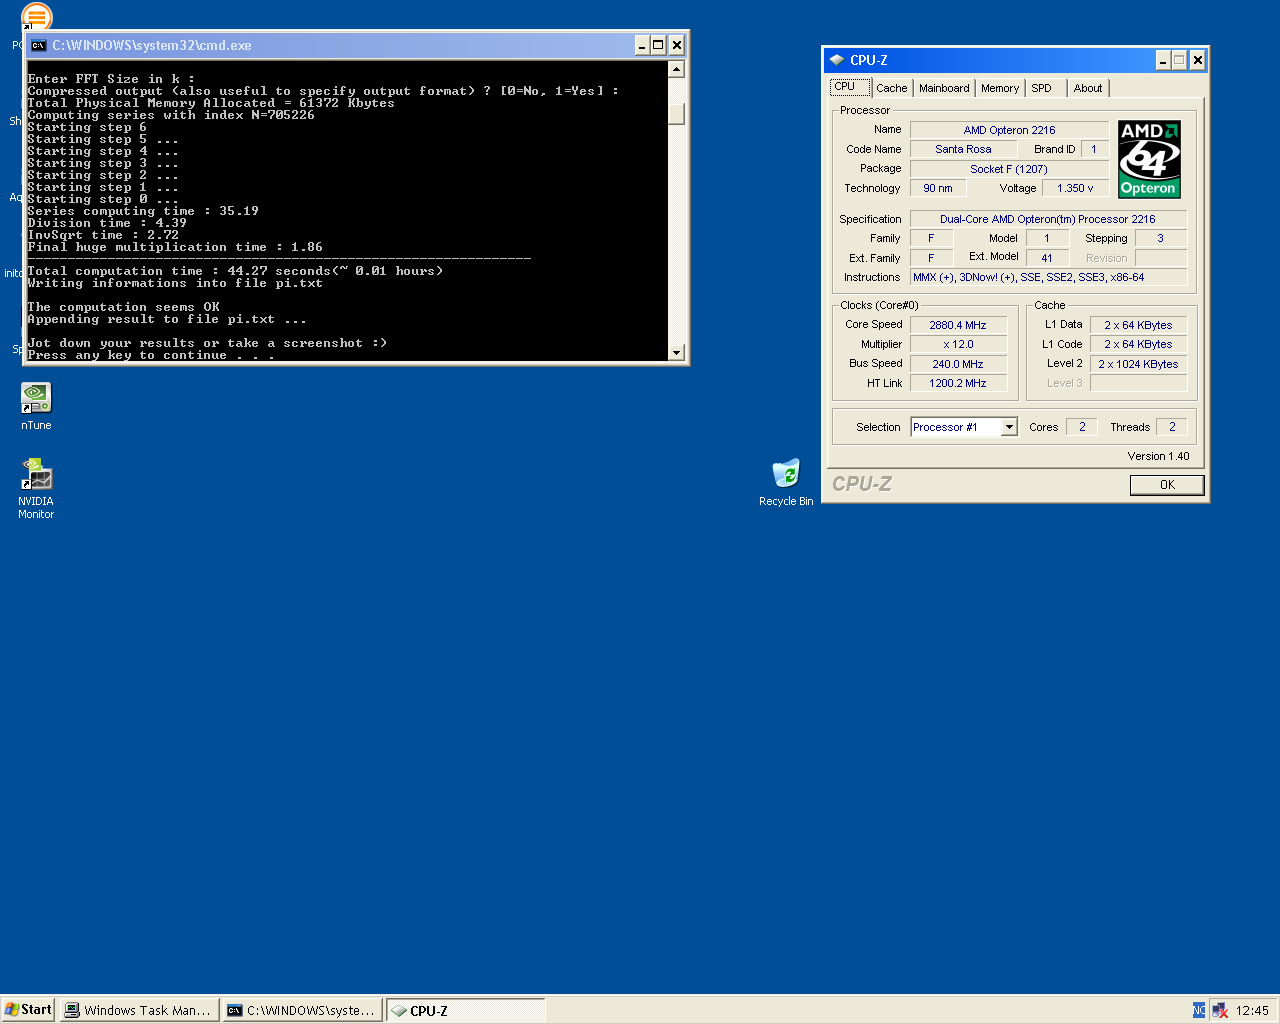Click the Version 1.40 label

coord(1158,456)
